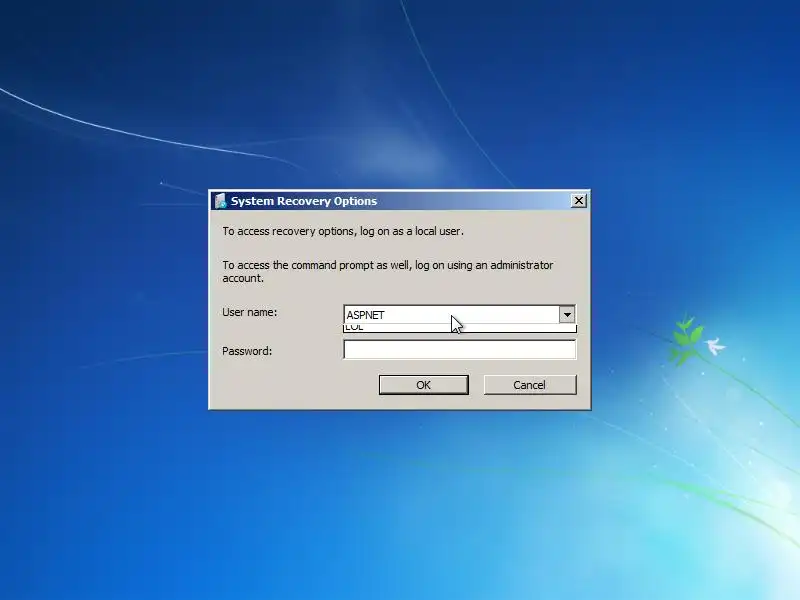
Task: Close the System Recovery Options dialog
Action: 579,201
